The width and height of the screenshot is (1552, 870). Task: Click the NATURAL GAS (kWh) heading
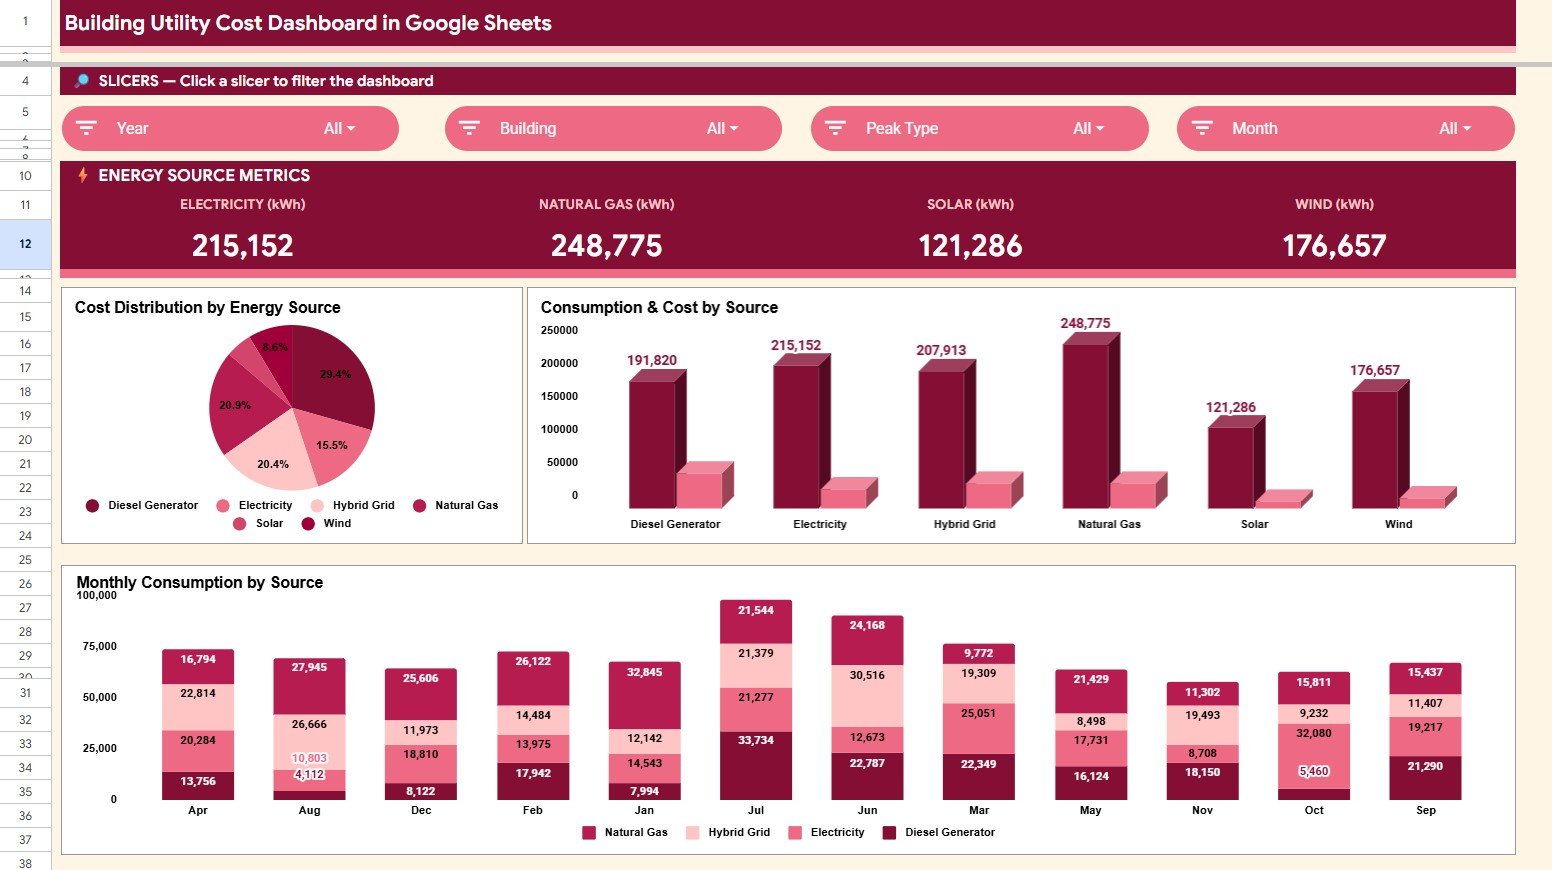click(606, 204)
